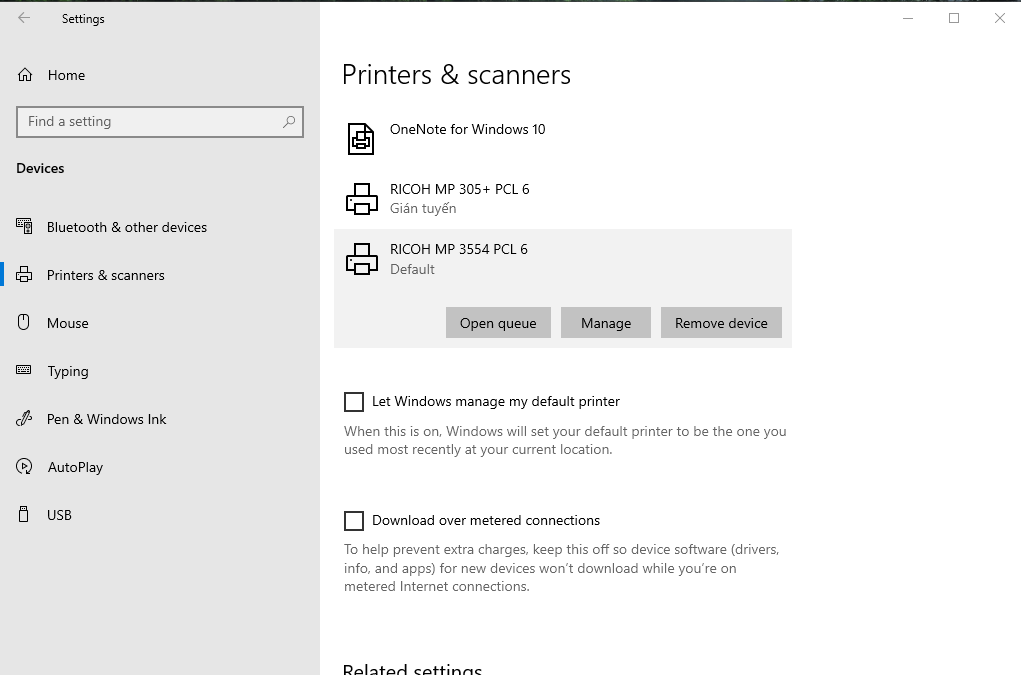Image resolution: width=1021 pixels, height=675 pixels.
Task: Maximize the Settings window
Action: tap(954, 18)
